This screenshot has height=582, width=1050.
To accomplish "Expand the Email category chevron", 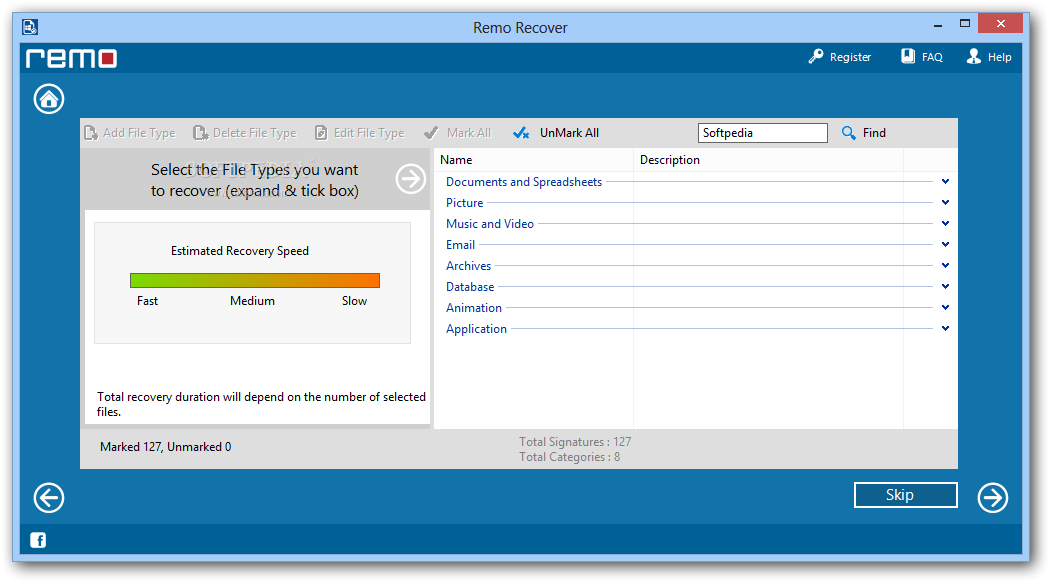I will tap(945, 244).
